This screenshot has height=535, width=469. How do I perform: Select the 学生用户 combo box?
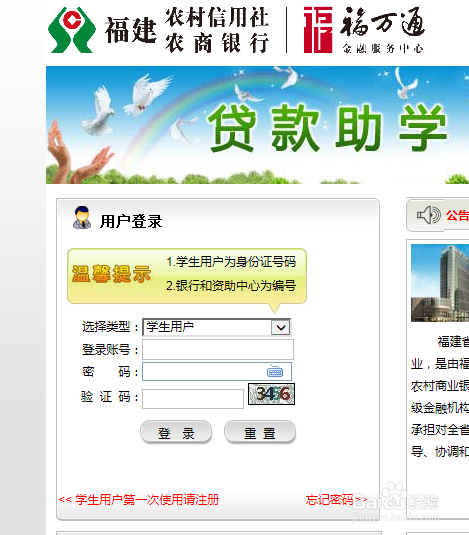coord(217,328)
